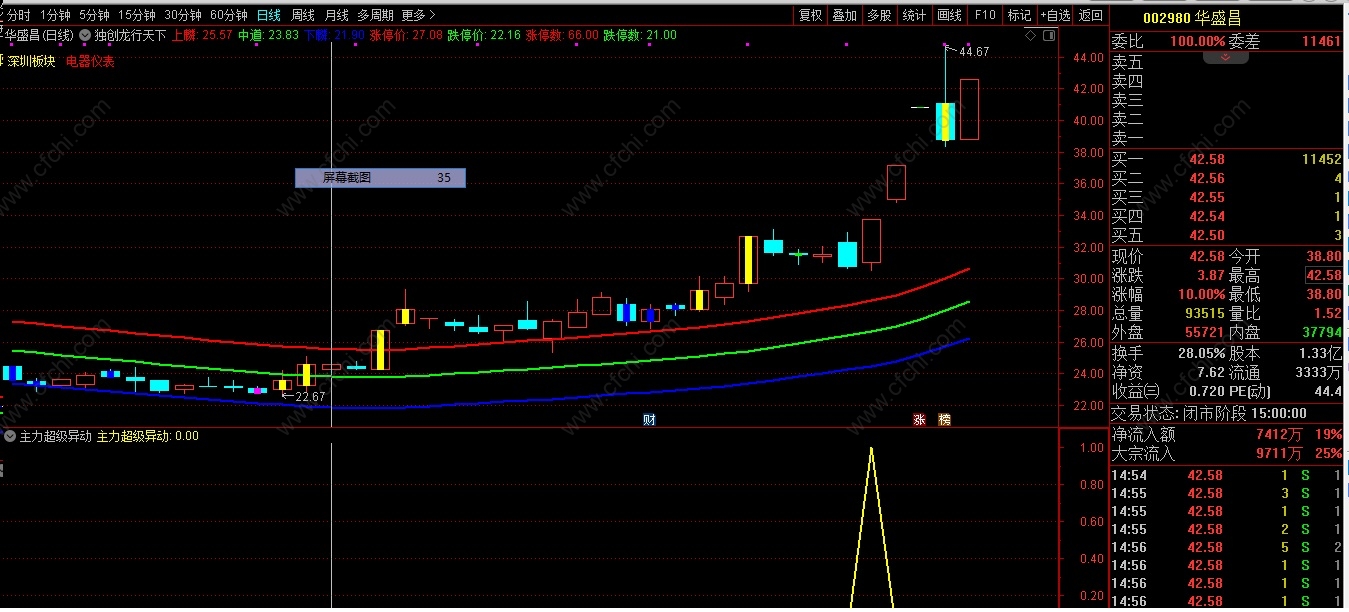This screenshot has width=1349, height=612.
Task: Click the 总量 93515 value
Action: [x=1206, y=314]
